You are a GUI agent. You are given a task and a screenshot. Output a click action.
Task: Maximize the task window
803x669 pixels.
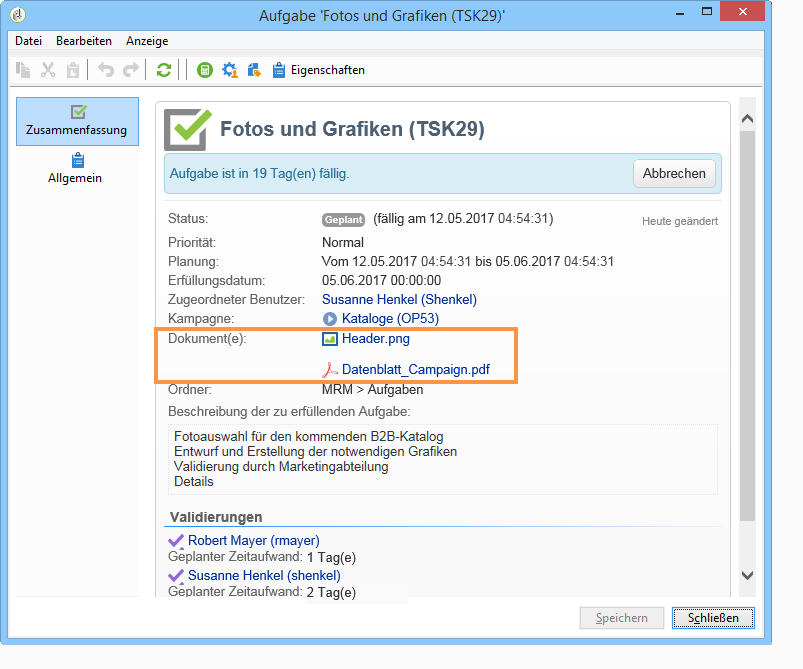point(707,12)
